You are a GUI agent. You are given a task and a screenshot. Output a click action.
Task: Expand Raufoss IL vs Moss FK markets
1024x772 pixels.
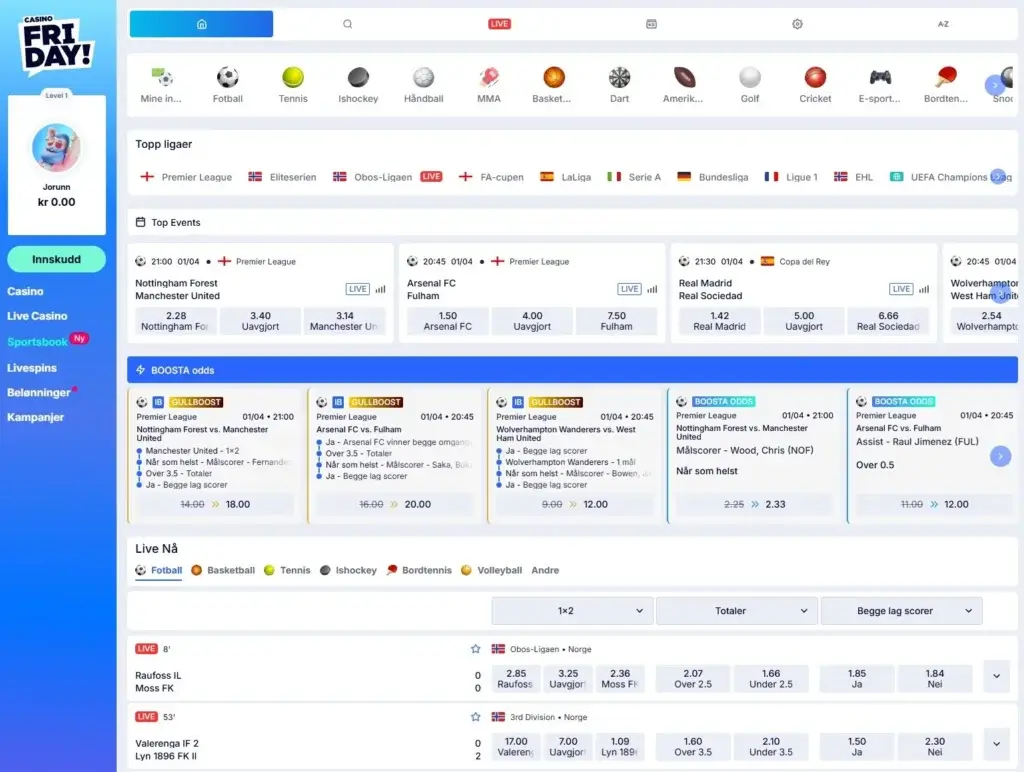tap(997, 677)
